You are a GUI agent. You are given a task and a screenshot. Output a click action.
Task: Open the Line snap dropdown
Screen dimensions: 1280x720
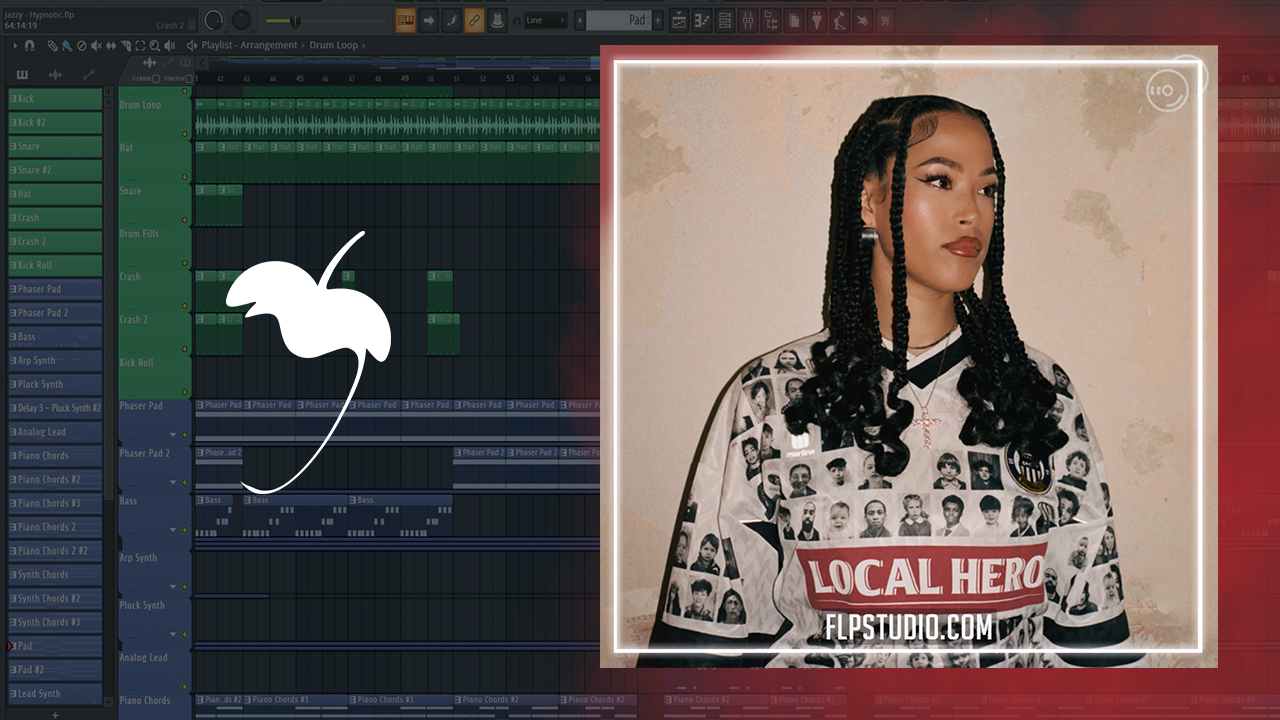pyautogui.click(x=546, y=20)
